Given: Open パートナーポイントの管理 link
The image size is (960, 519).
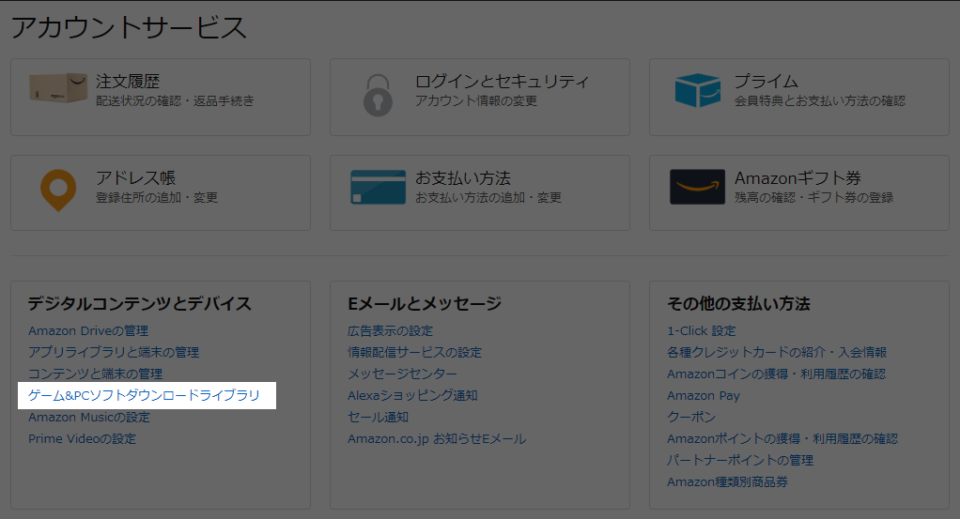Looking at the screenshot, I should 740,460.
